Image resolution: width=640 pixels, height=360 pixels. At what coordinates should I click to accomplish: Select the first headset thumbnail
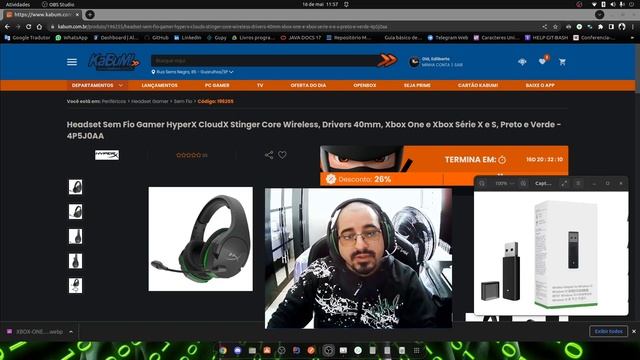point(76,187)
